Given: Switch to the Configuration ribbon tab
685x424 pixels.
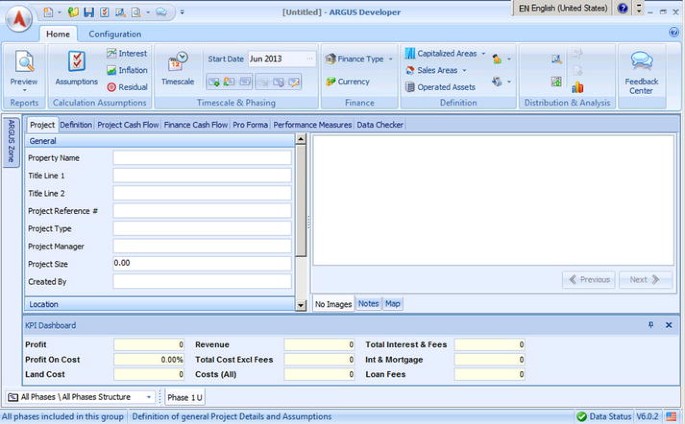Looking at the screenshot, I should click(x=115, y=34).
